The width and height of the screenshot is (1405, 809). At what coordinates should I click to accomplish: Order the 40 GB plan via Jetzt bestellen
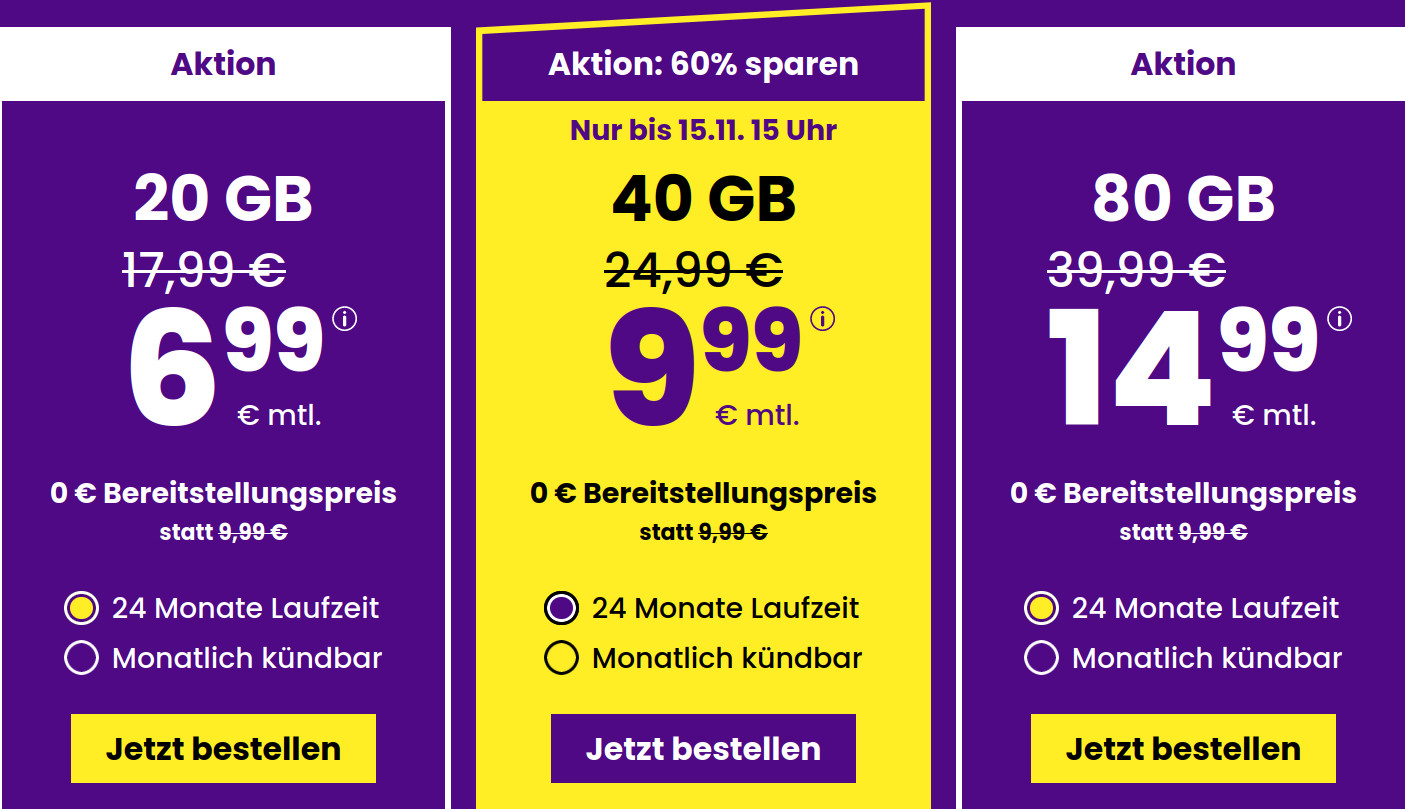click(702, 748)
